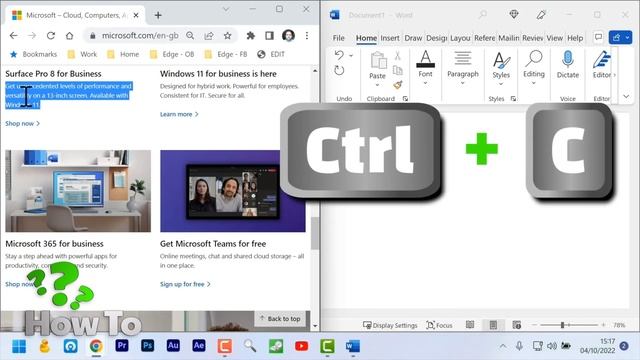Switch to Web Layout view in Word
The width and height of the screenshot is (640, 360).
tap(516, 325)
